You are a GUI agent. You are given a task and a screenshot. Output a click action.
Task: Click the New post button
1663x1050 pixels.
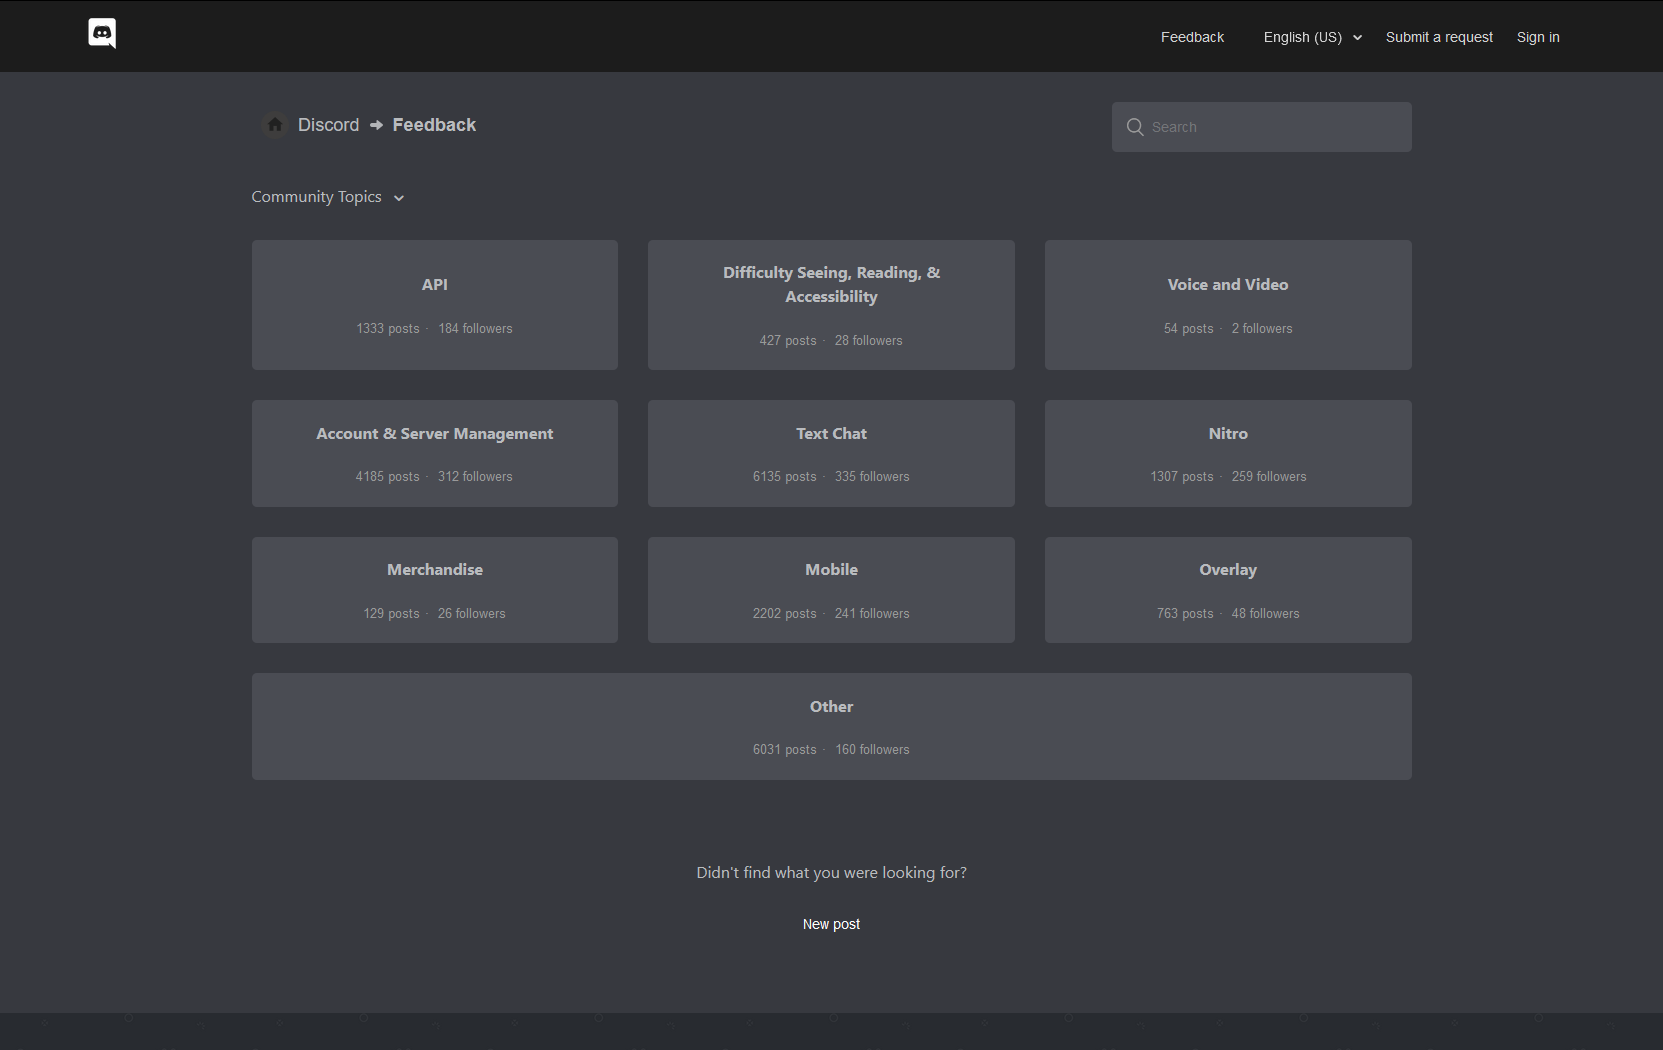(x=831, y=924)
